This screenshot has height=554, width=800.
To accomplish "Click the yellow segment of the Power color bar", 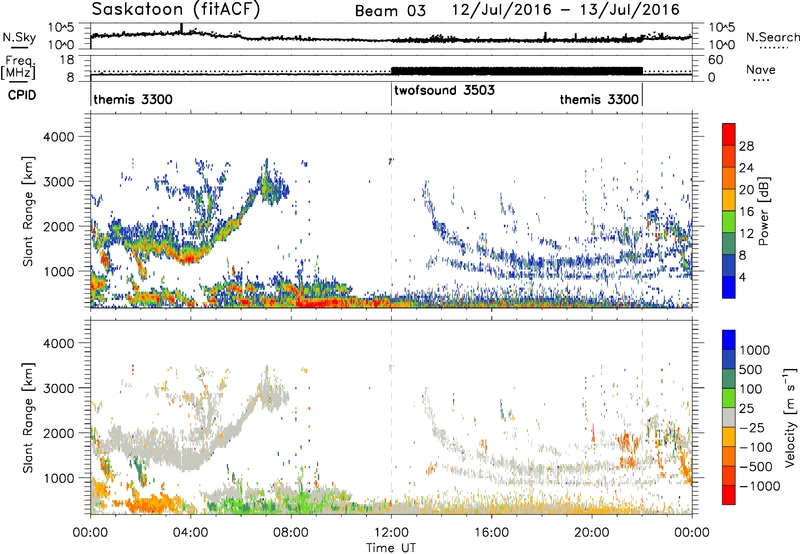I will click(729, 200).
